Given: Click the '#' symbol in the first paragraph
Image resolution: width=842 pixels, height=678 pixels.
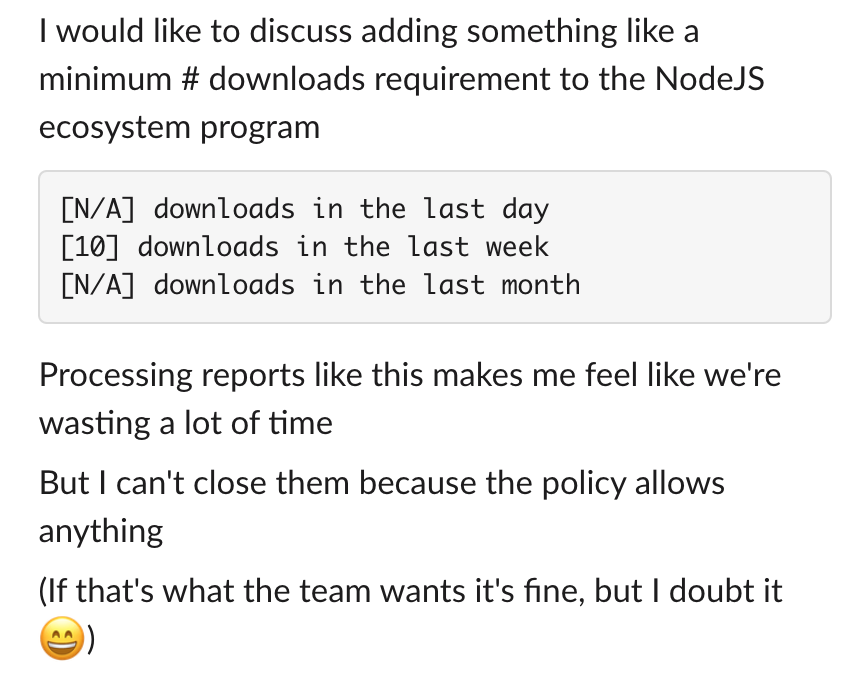Looking at the screenshot, I should tap(190, 79).
